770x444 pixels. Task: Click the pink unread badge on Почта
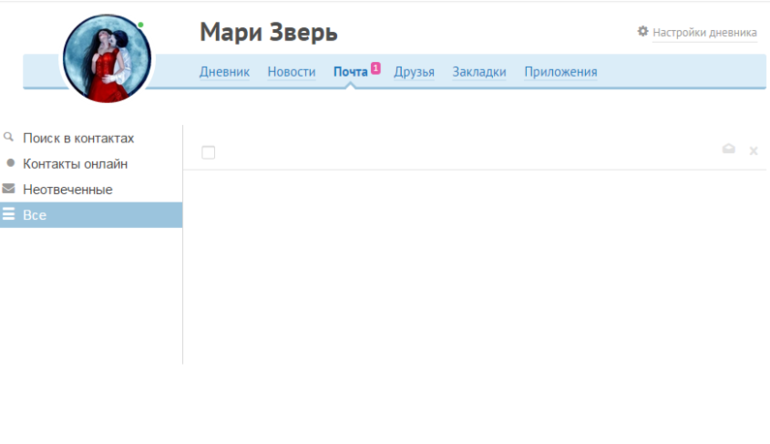tap(376, 67)
